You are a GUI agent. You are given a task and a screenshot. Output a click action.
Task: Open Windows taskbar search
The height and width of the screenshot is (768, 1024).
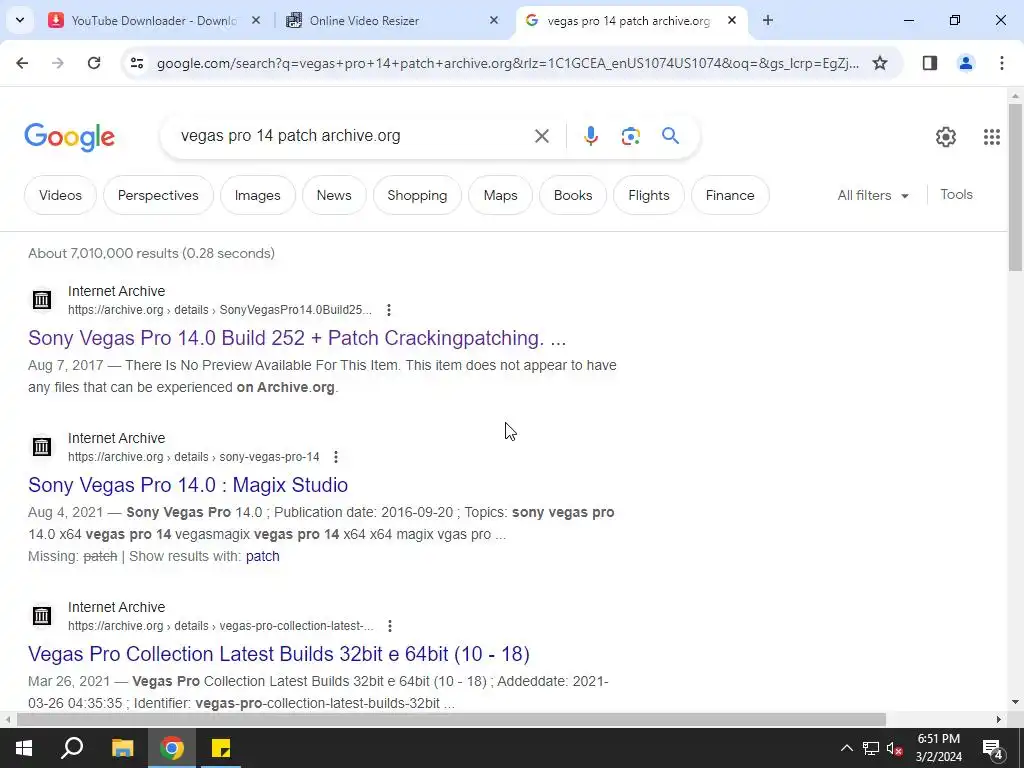72,748
